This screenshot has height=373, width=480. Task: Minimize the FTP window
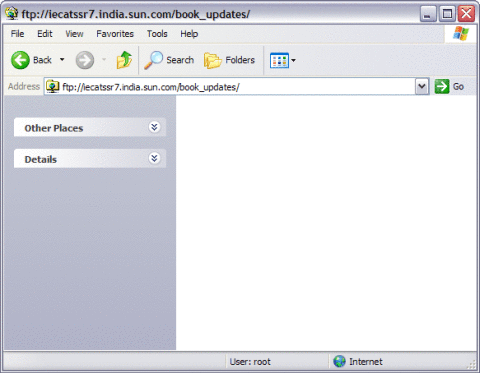(428, 14)
